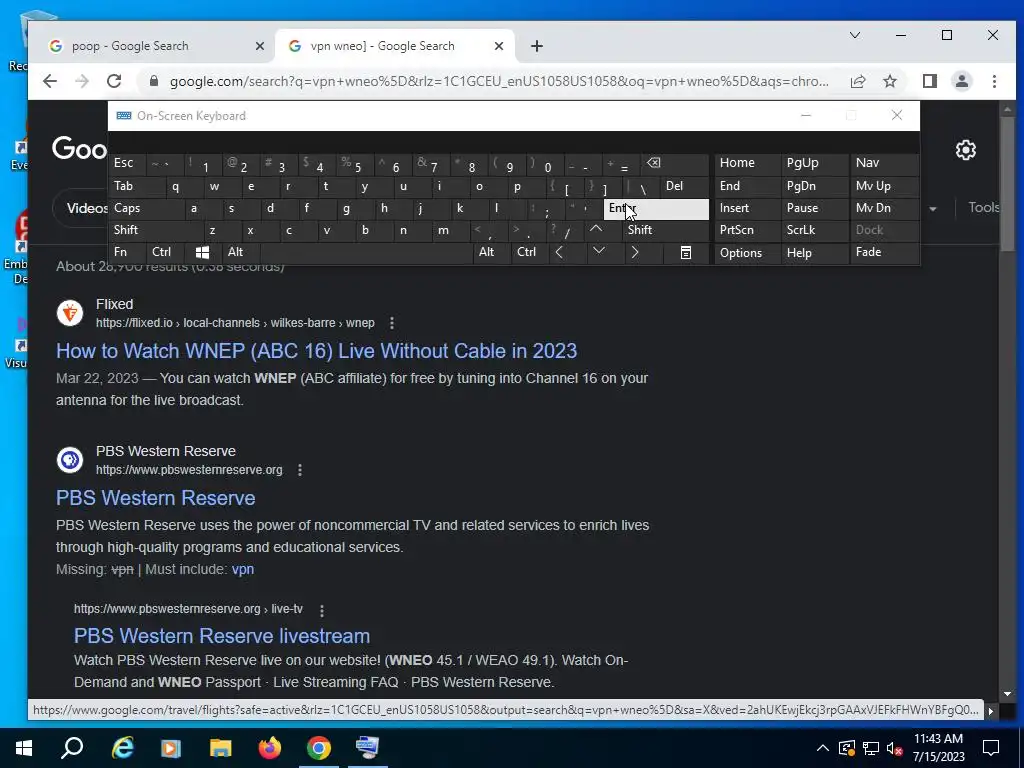Open 'PBS Western Reserve livestream' result
The width and height of the screenshot is (1024, 768).
click(221, 635)
